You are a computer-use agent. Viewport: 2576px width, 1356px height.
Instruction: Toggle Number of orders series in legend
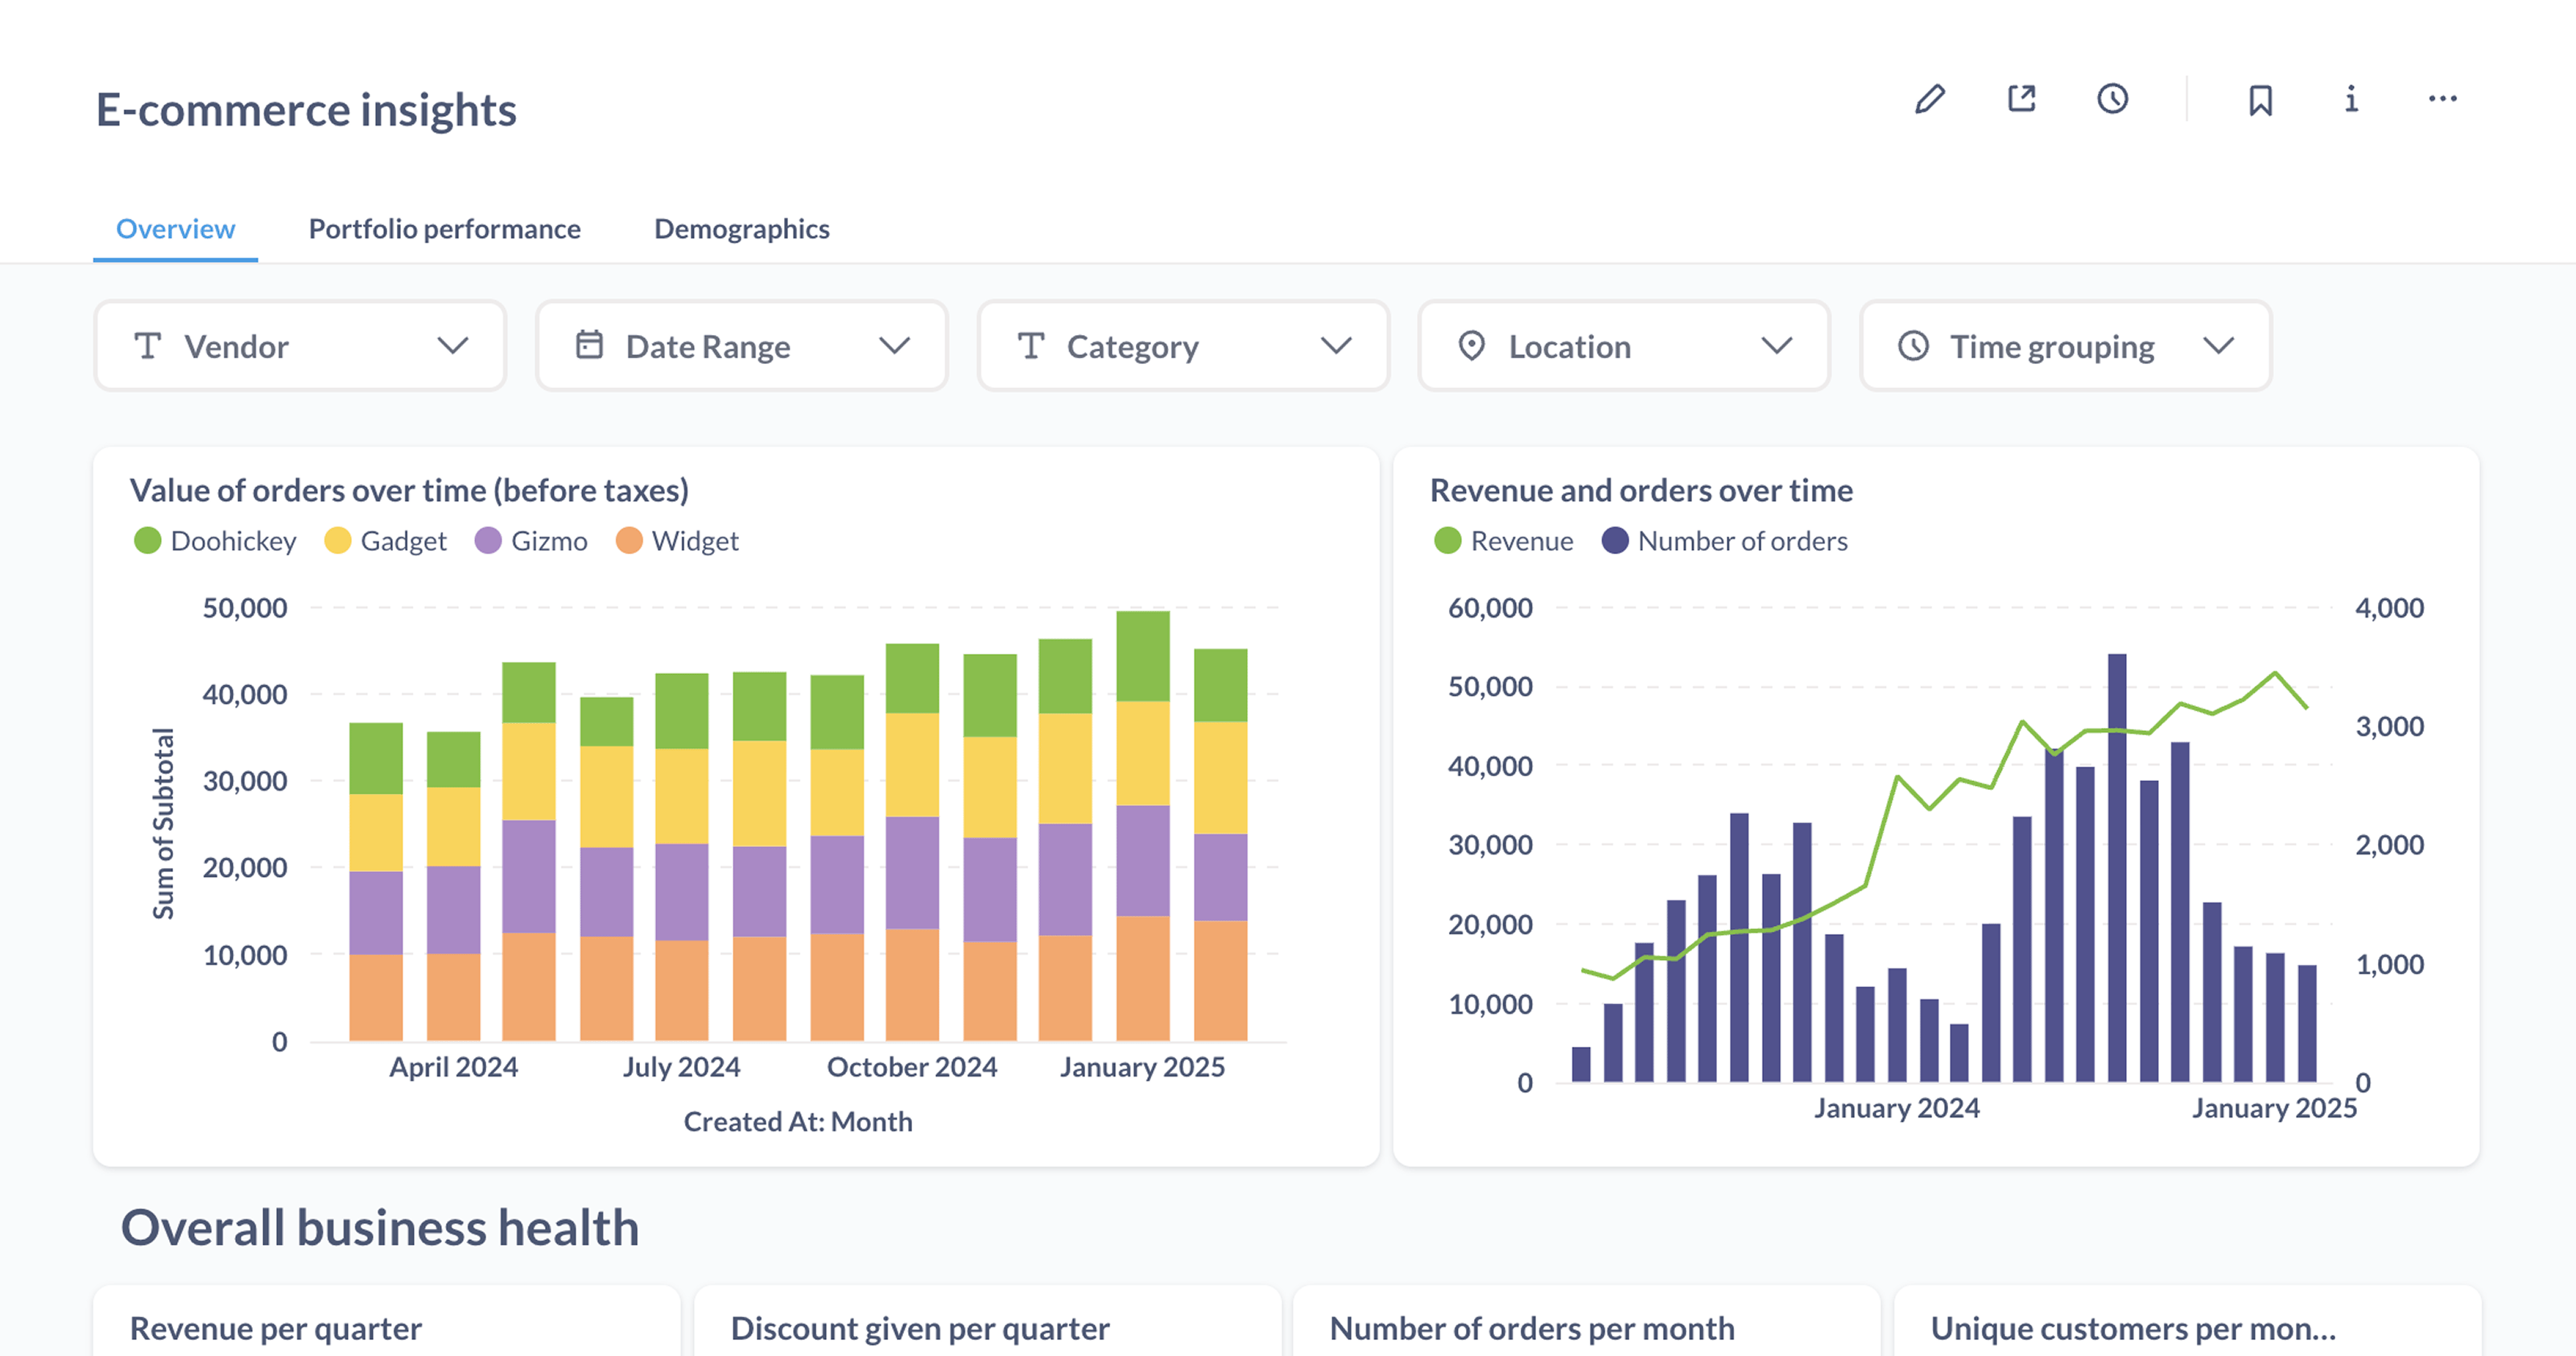click(x=1725, y=541)
